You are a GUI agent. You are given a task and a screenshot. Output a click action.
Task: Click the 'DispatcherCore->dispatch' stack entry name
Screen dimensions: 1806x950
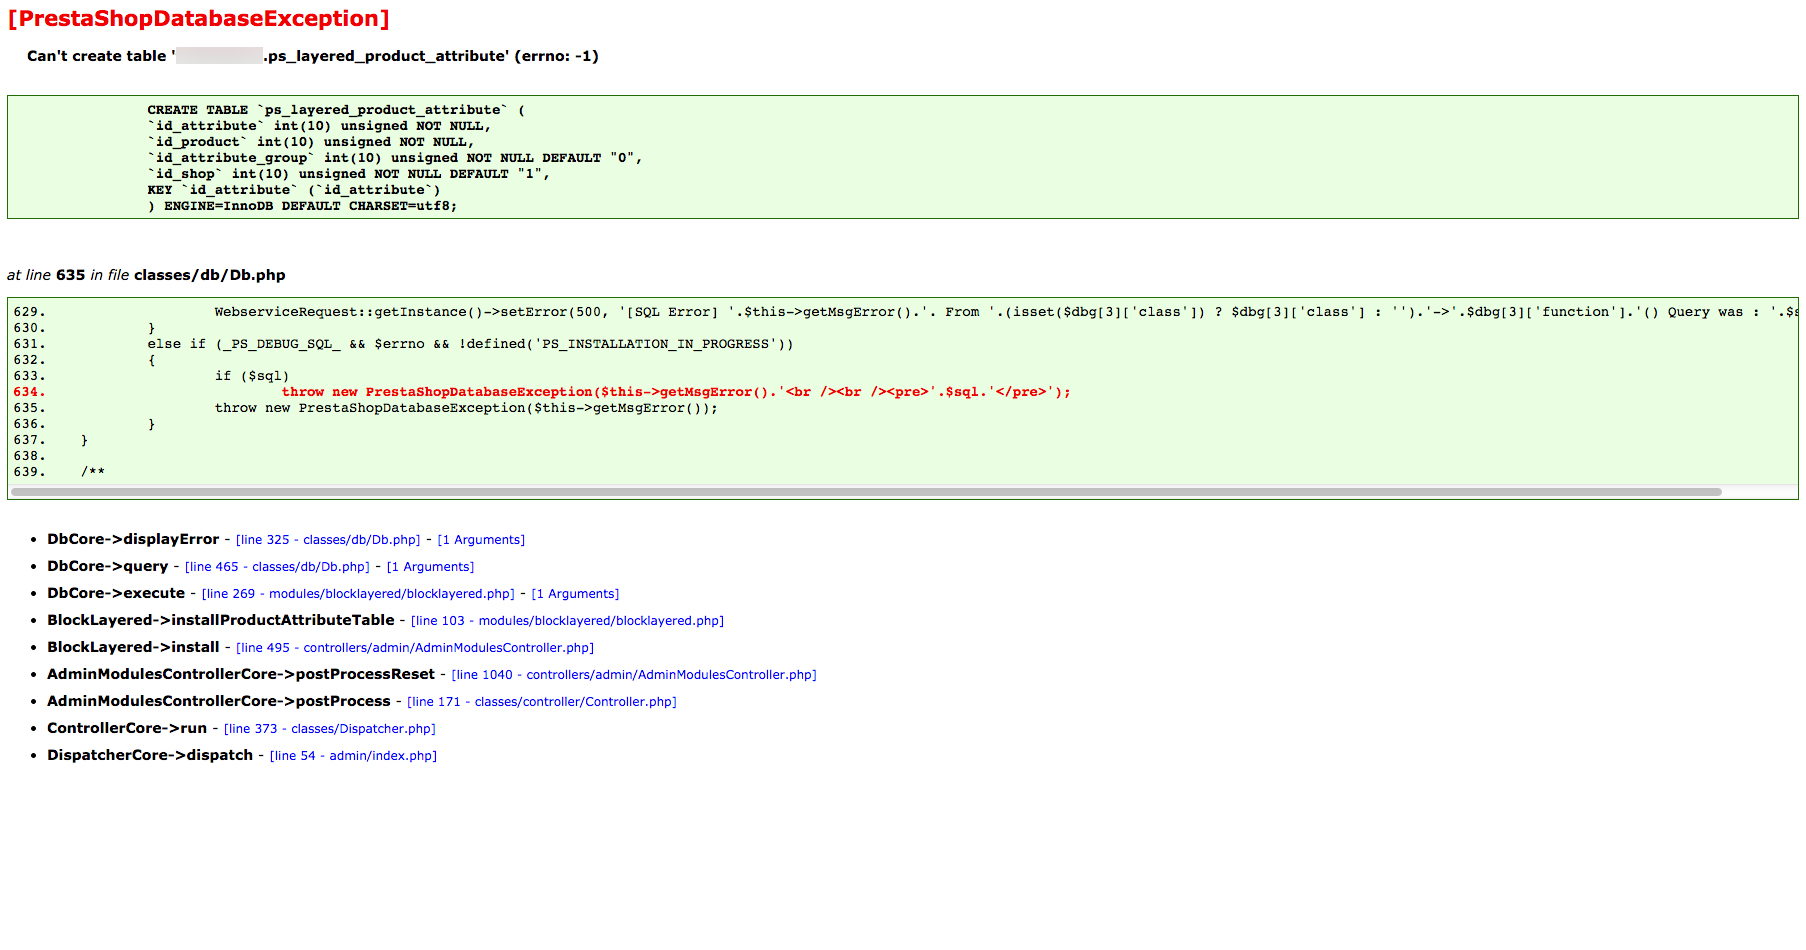(x=150, y=755)
